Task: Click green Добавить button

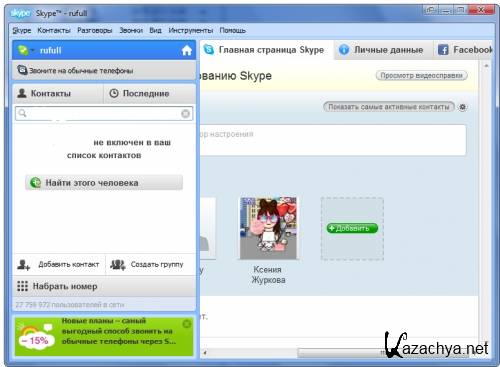Action: point(352,228)
